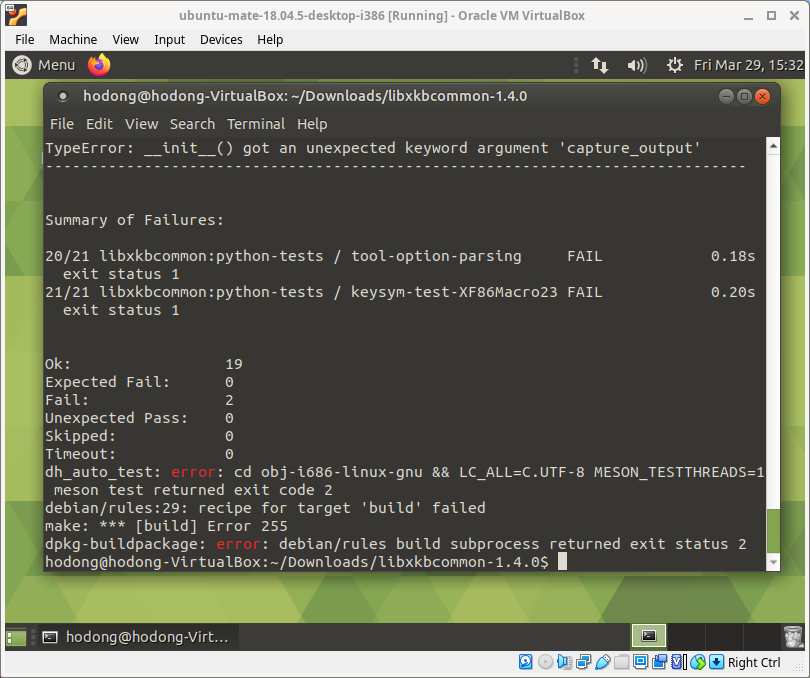
Task: Click the VirtualBox recording status icon
Action: point(660,662)
